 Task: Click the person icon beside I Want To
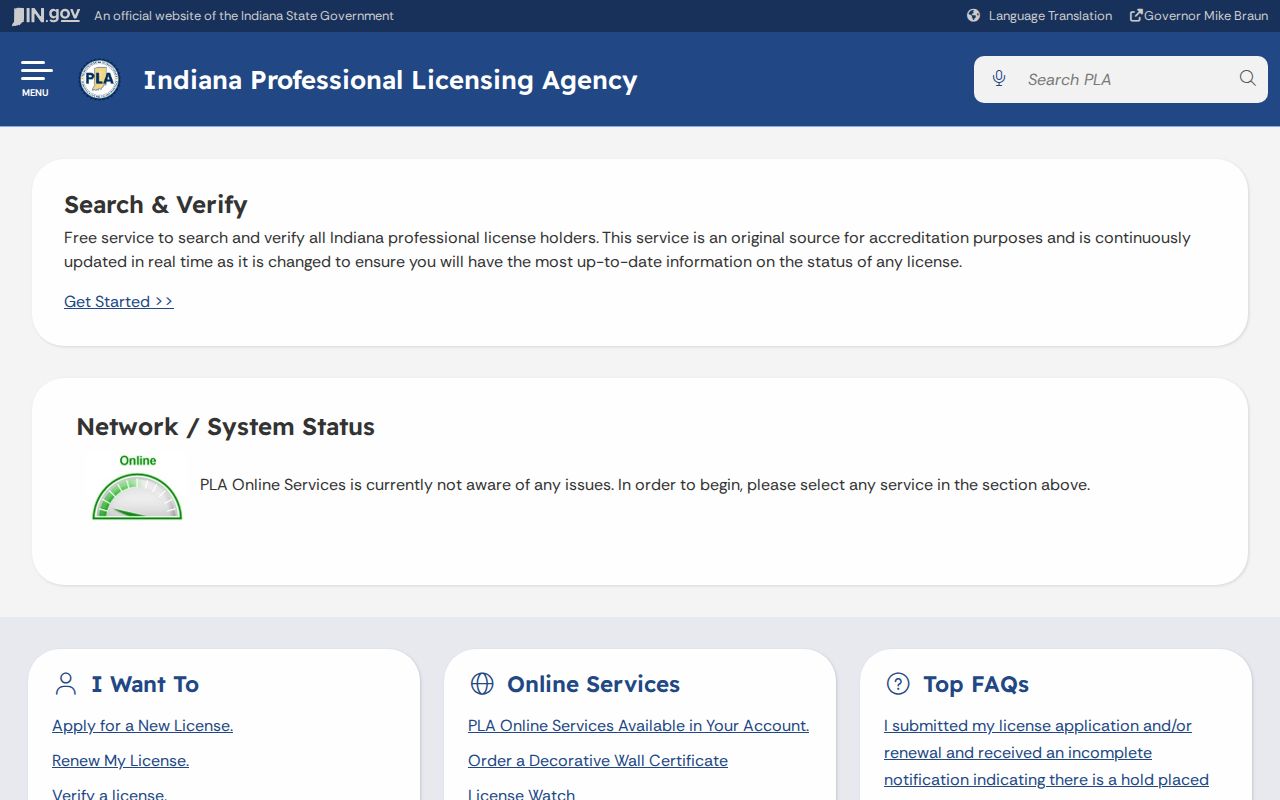(66, 684)
